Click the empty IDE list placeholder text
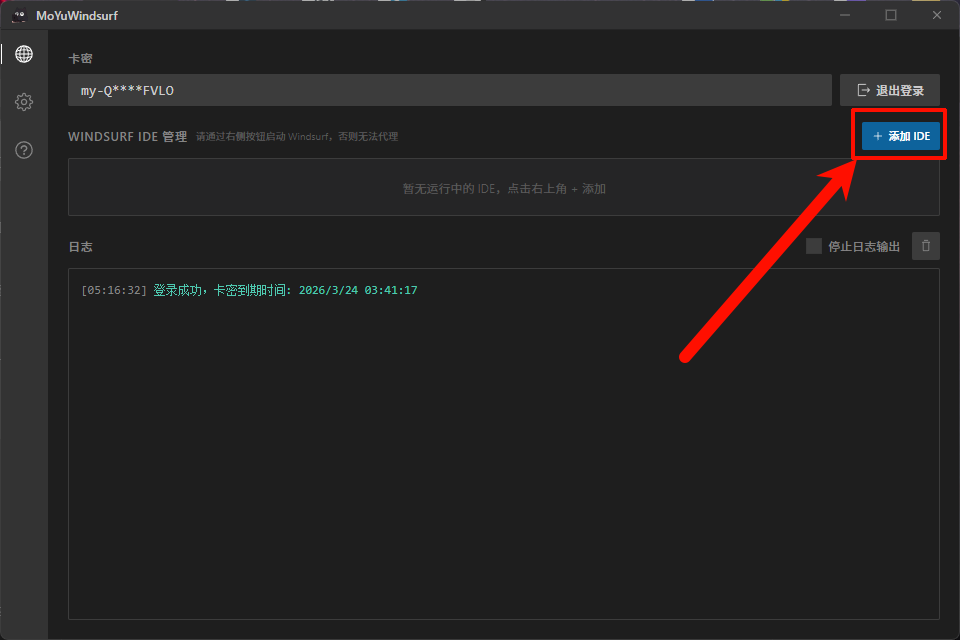The height and width of the screenshot is (640, 960). click(504, 188)
